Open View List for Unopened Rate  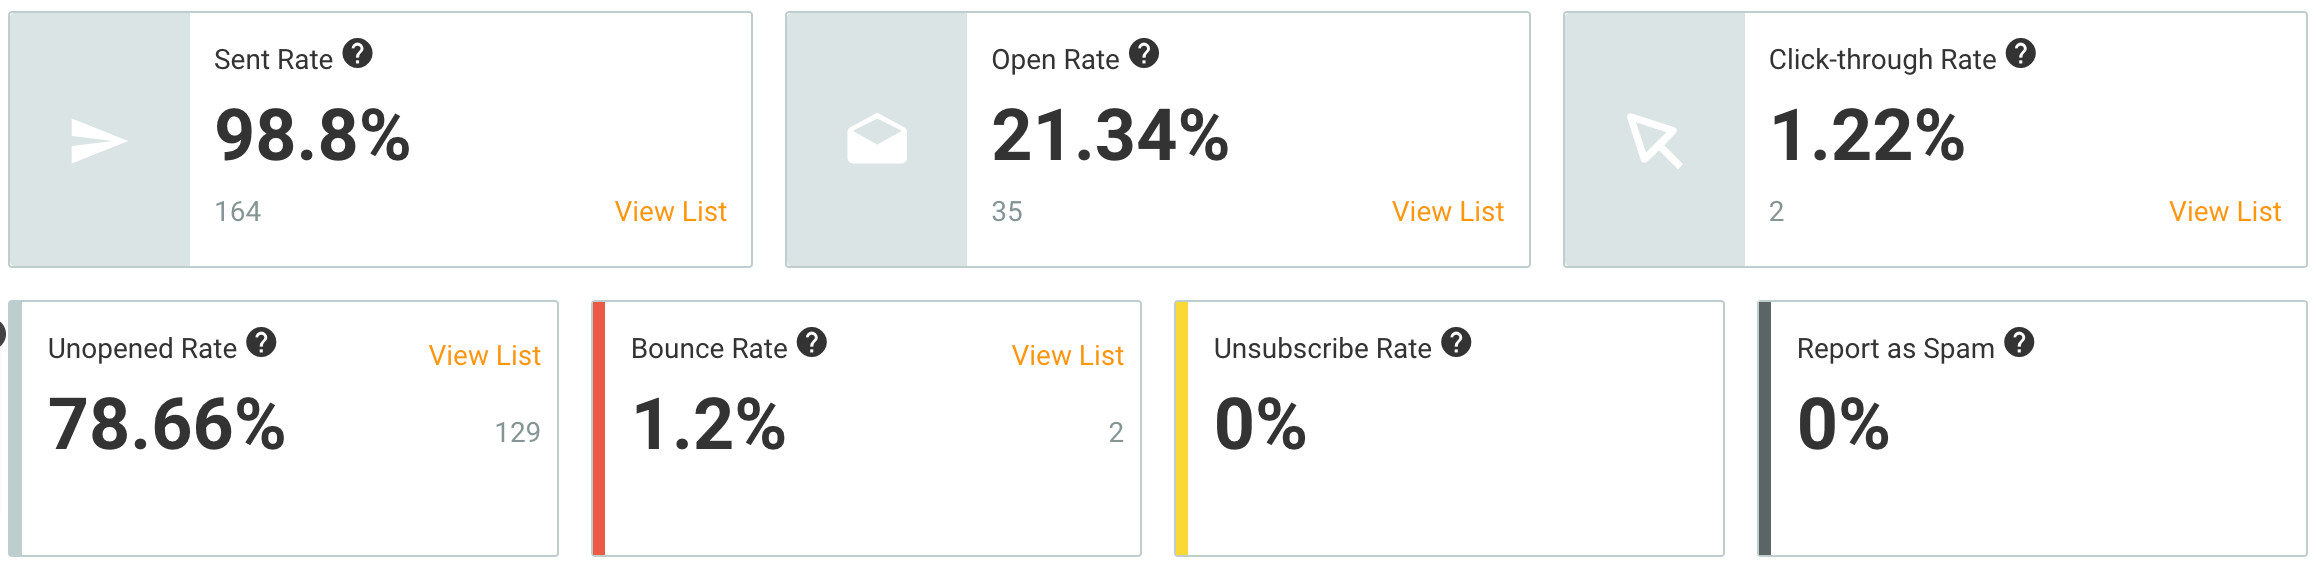point(484,356)
